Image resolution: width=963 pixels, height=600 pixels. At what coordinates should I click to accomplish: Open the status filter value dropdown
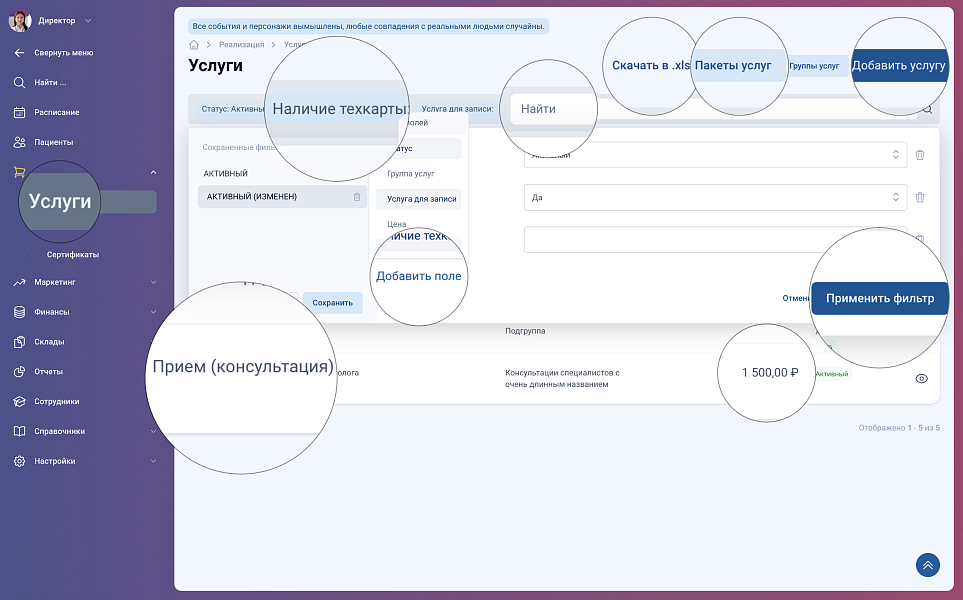tap(715, 155)
